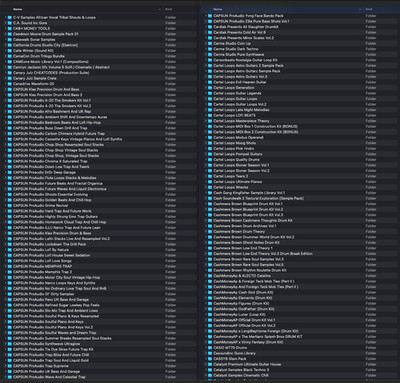400x383 pixels.
Task: Click folder icon of CAPSUN ProAudio Lofi By Nature
Action: coord(10,250)
